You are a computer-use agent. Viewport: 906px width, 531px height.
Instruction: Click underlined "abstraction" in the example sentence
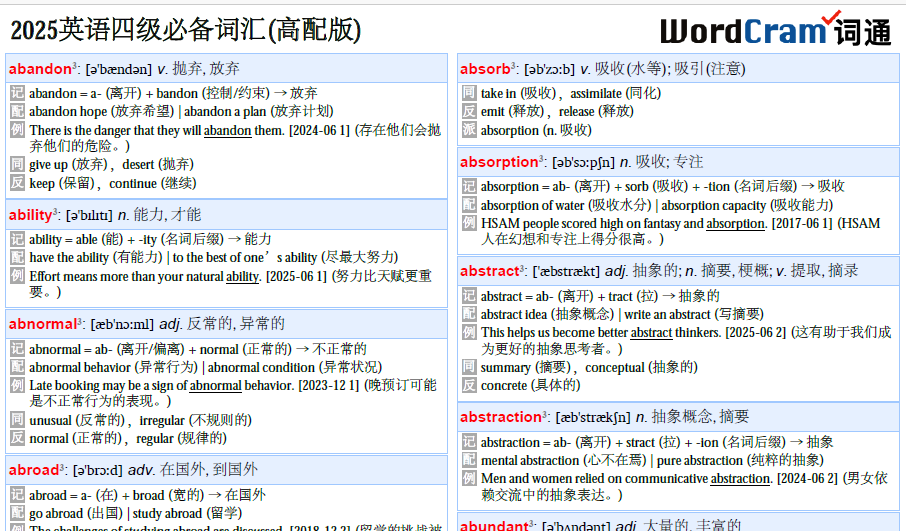[x=740, y=479]
